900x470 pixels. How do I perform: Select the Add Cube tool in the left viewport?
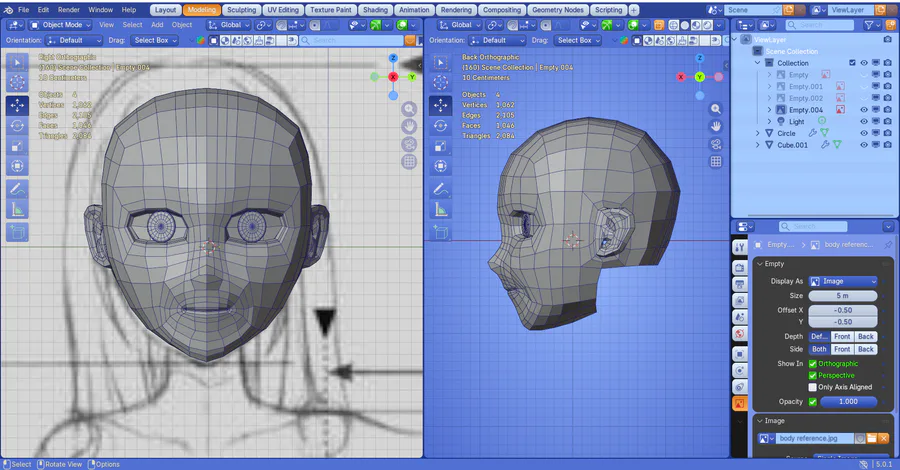click(x=17, y=232)
